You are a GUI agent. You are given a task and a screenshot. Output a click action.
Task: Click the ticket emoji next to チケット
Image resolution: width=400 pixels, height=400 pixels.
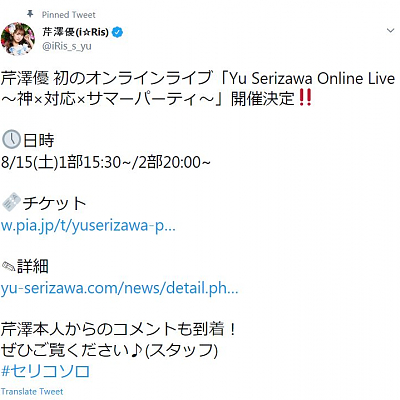pos(11,203)
